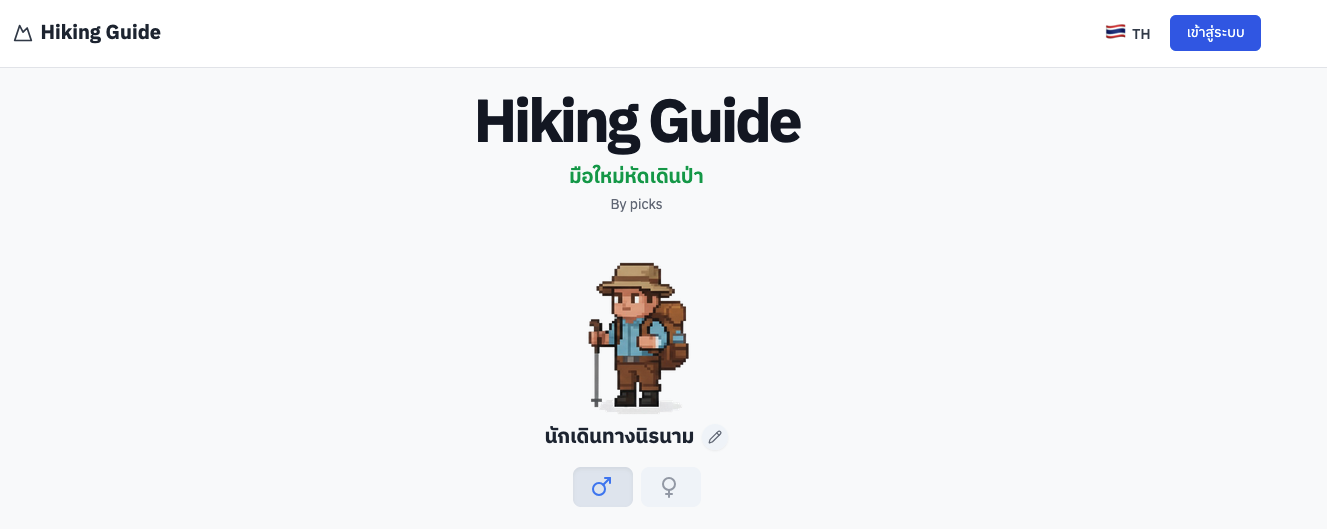Image resolution: width=1327 pixels, height=529 pixels.
Task: Open the Hiking Guide brand link in header
Action: coord(87,33)
